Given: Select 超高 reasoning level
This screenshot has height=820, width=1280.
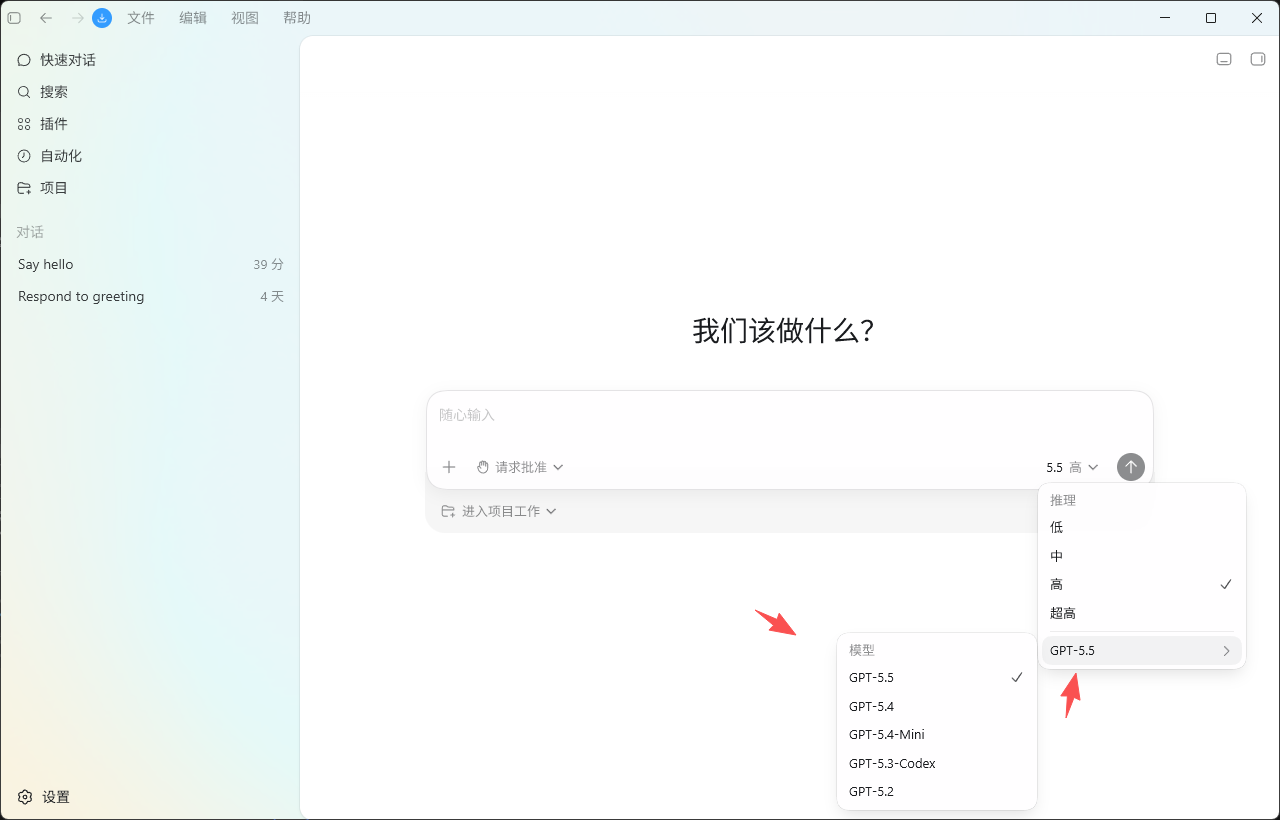Looking at the screenshot, I should [1142, 613].
